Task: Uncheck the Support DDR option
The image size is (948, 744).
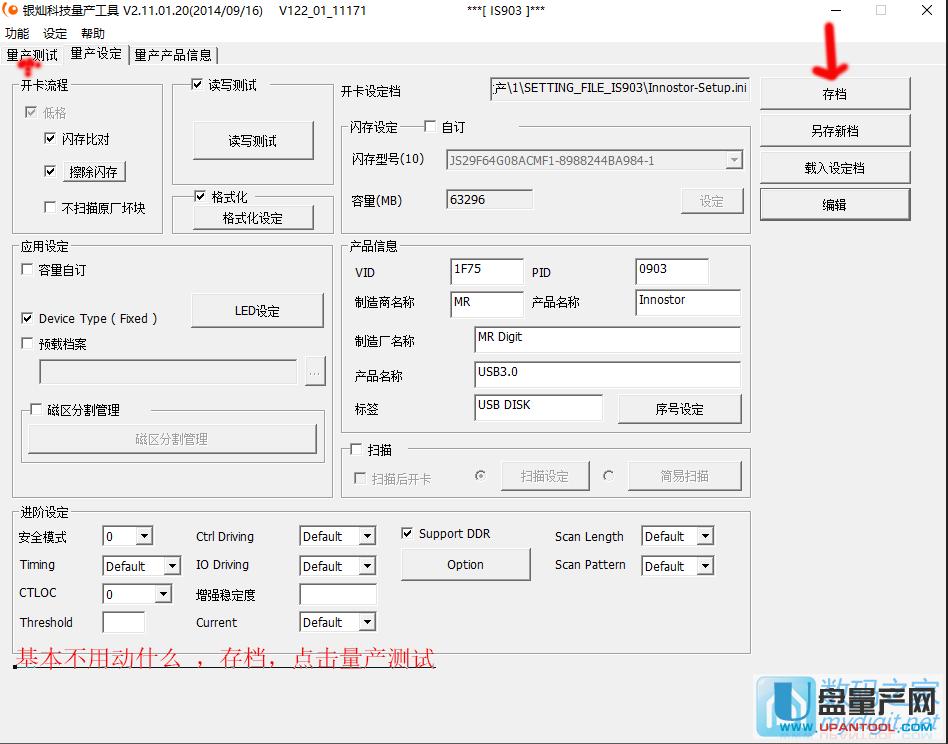Action: click(407, 533)
